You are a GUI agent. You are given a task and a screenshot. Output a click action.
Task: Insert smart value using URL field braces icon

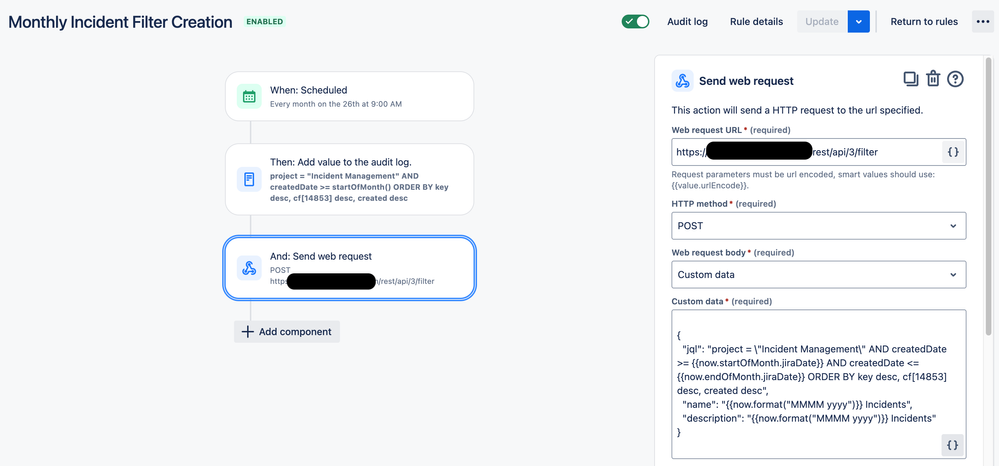[x=953, y=152]
